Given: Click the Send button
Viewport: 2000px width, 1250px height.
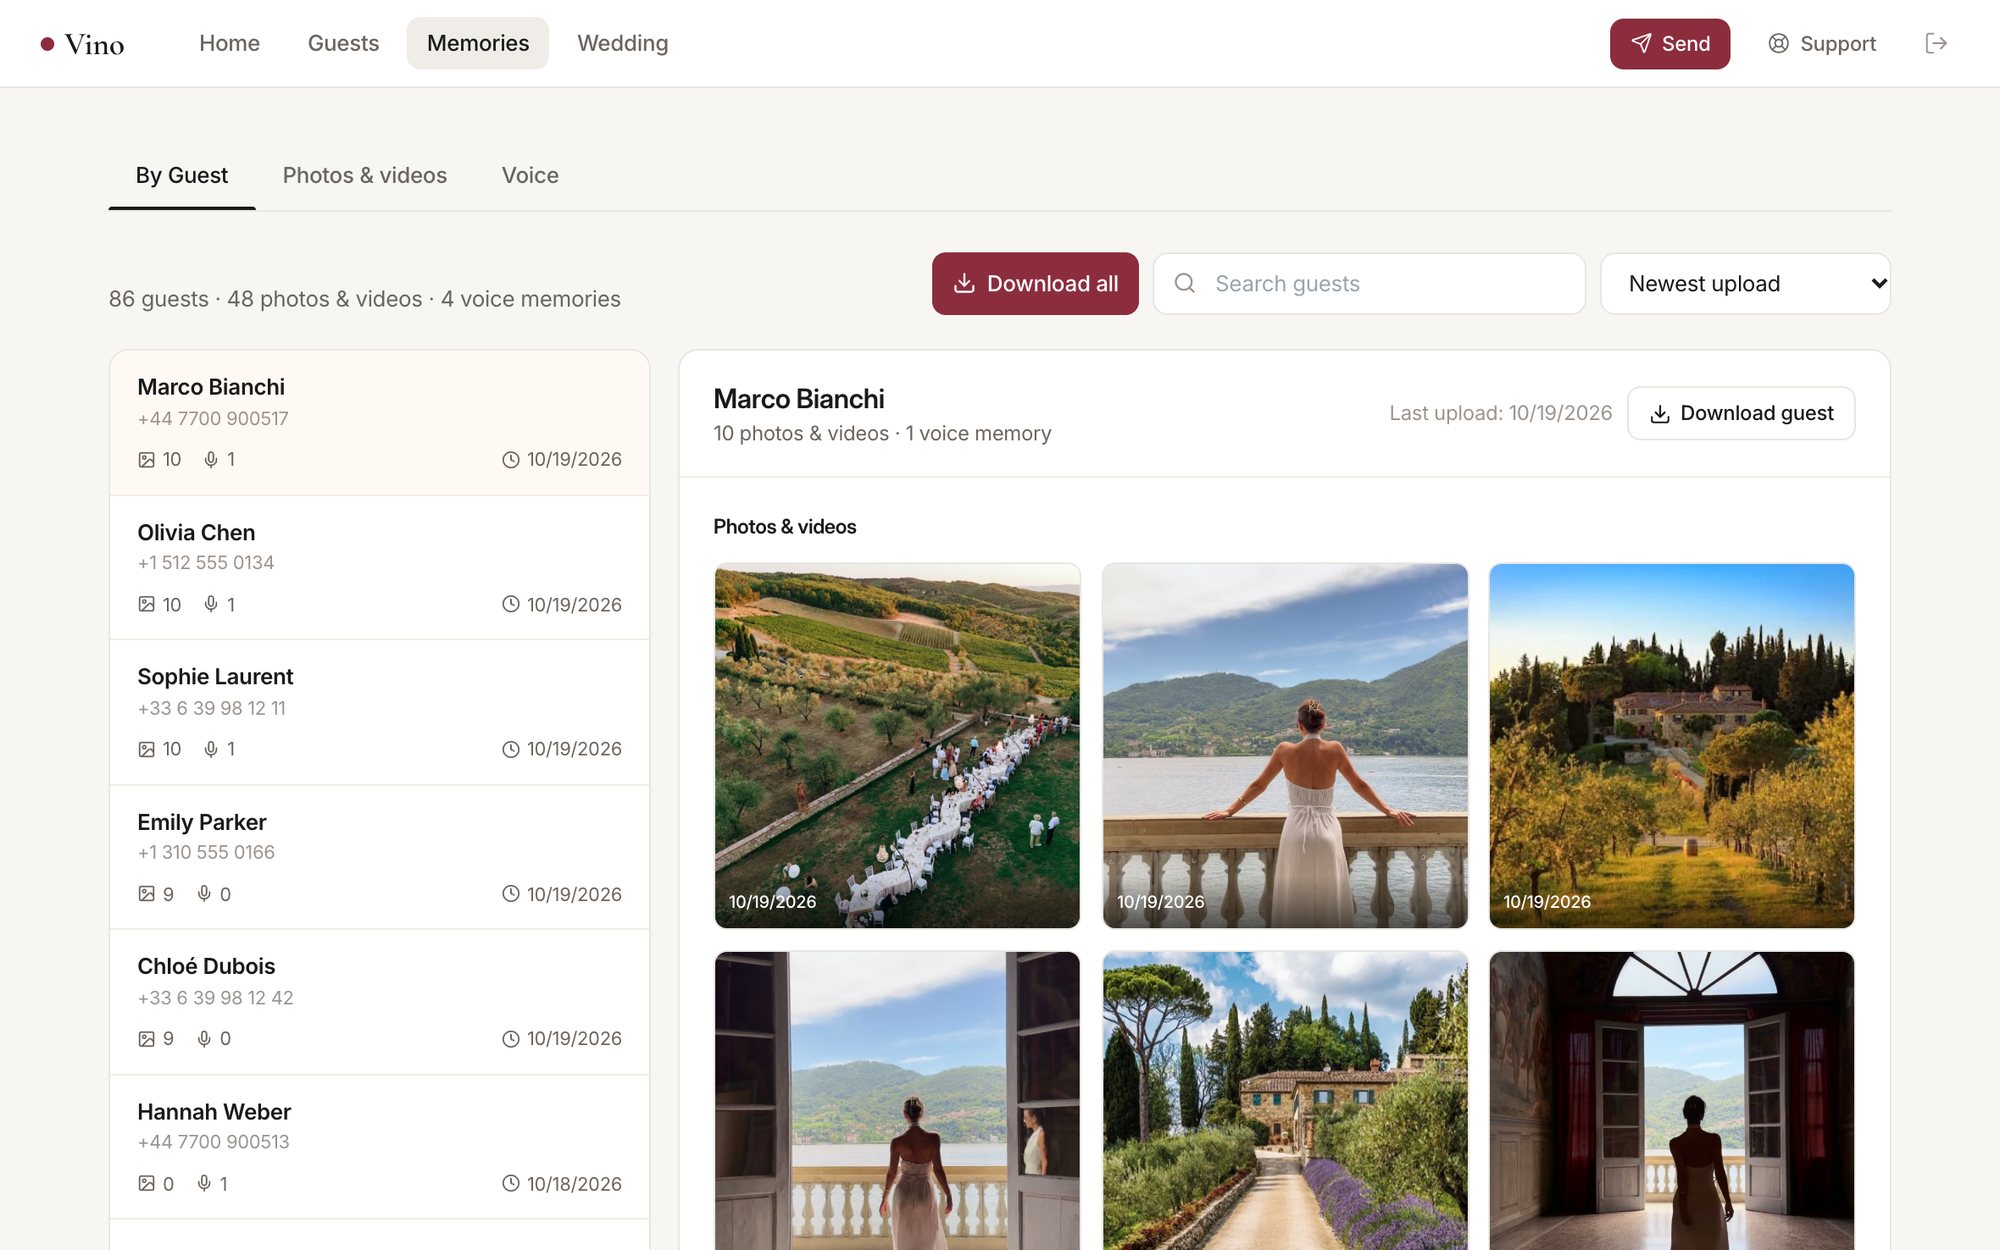Looking at the screenshot, I should click(x=1670, y=44).
